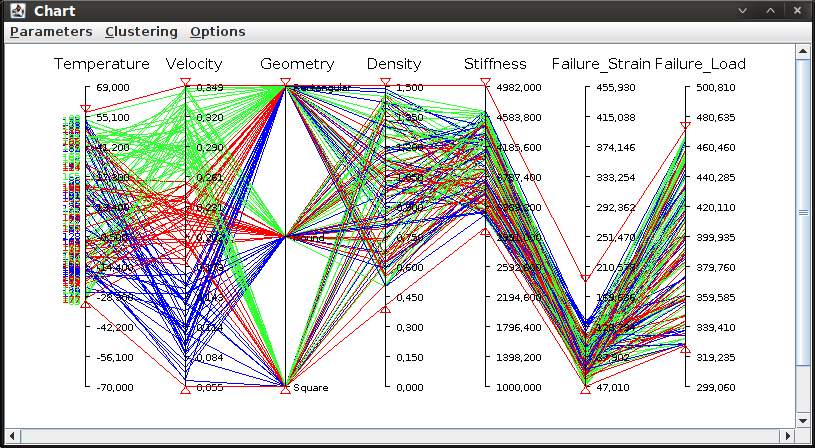This screenshot has width=815, height=448.
Task: Click the 1000,000 Stiffness tick label
Action: pos(519,388)
